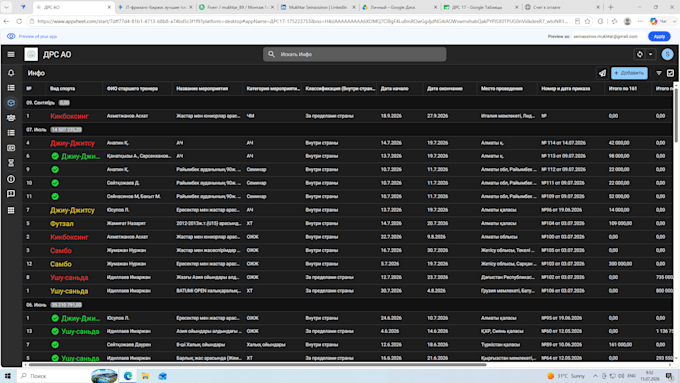Sort by Дата начало column header

coord(395,88)
